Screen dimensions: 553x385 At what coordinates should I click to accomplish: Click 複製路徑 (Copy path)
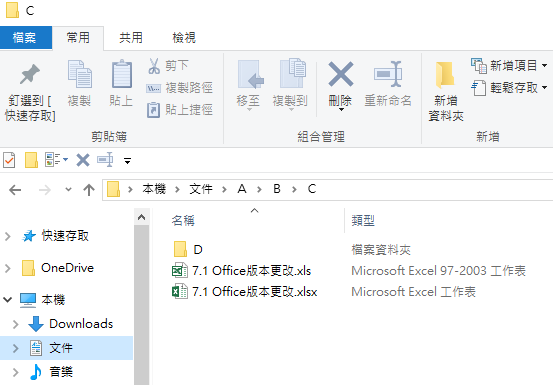179,87
